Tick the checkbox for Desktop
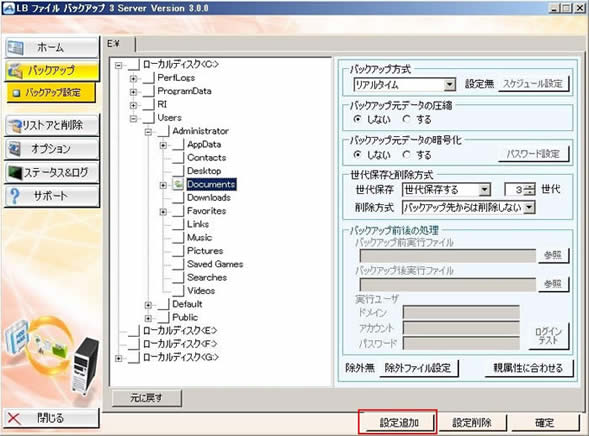 coord(178,171)
